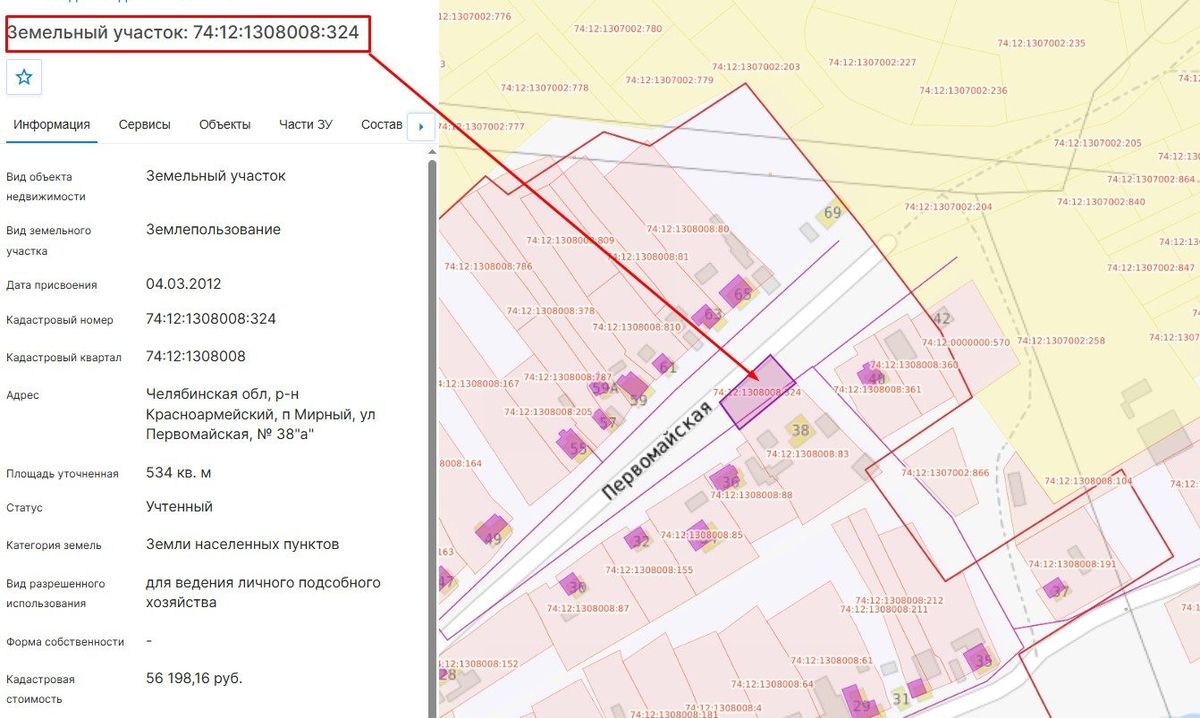The image size is (1200, 718).
Task: Click map parcel label 74:12:1308008:786
Action: click(488, 266)
